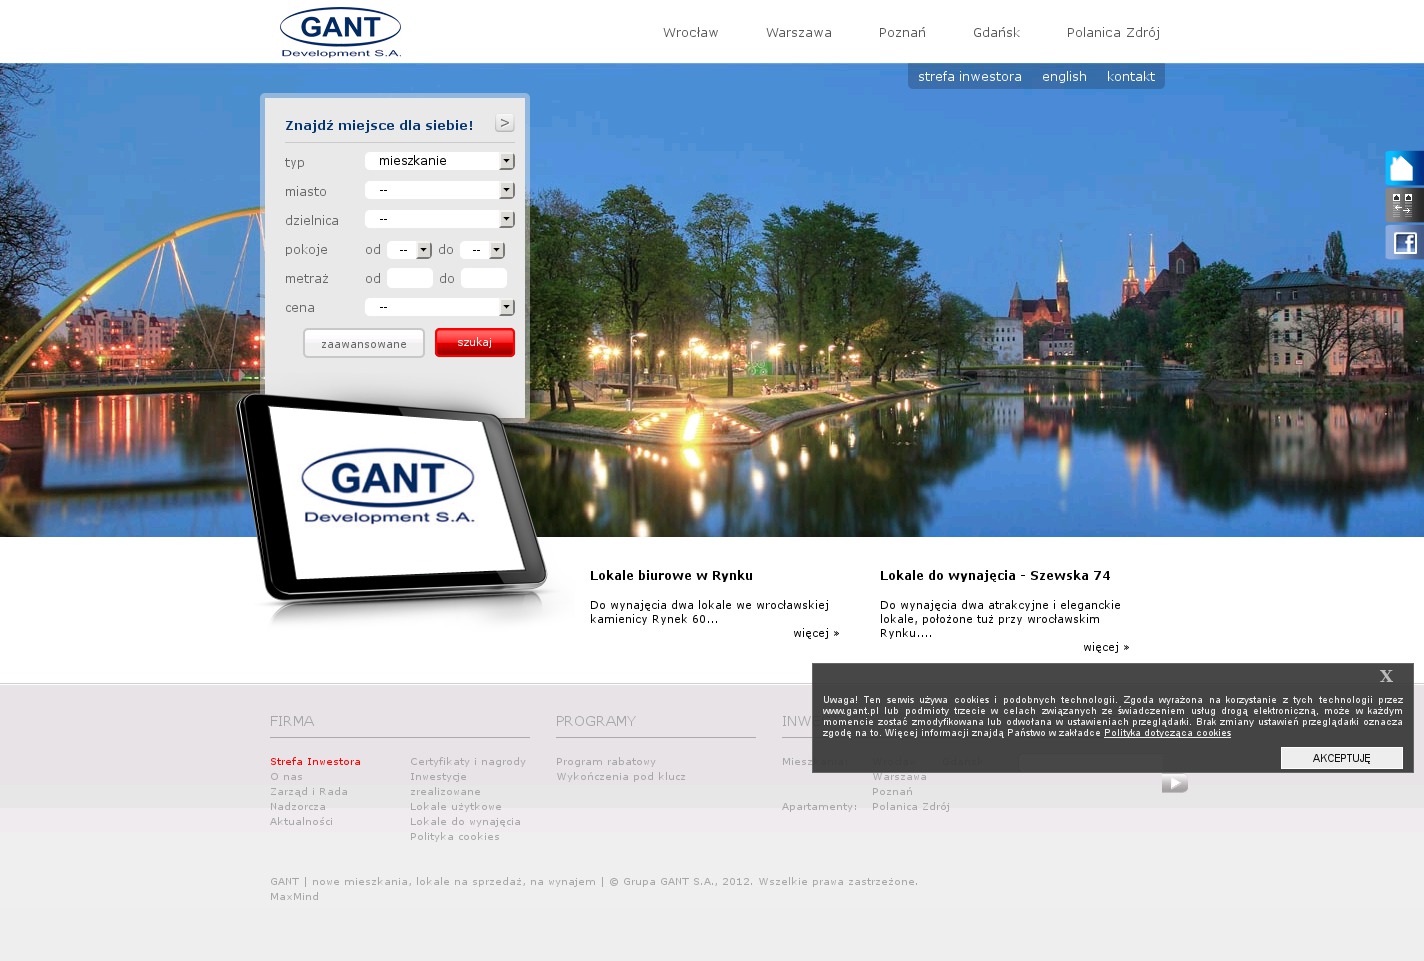Click the 'Apartamenty:' label in the footer
Viewport: 1424px width, 961px height.
click(819, 807)
